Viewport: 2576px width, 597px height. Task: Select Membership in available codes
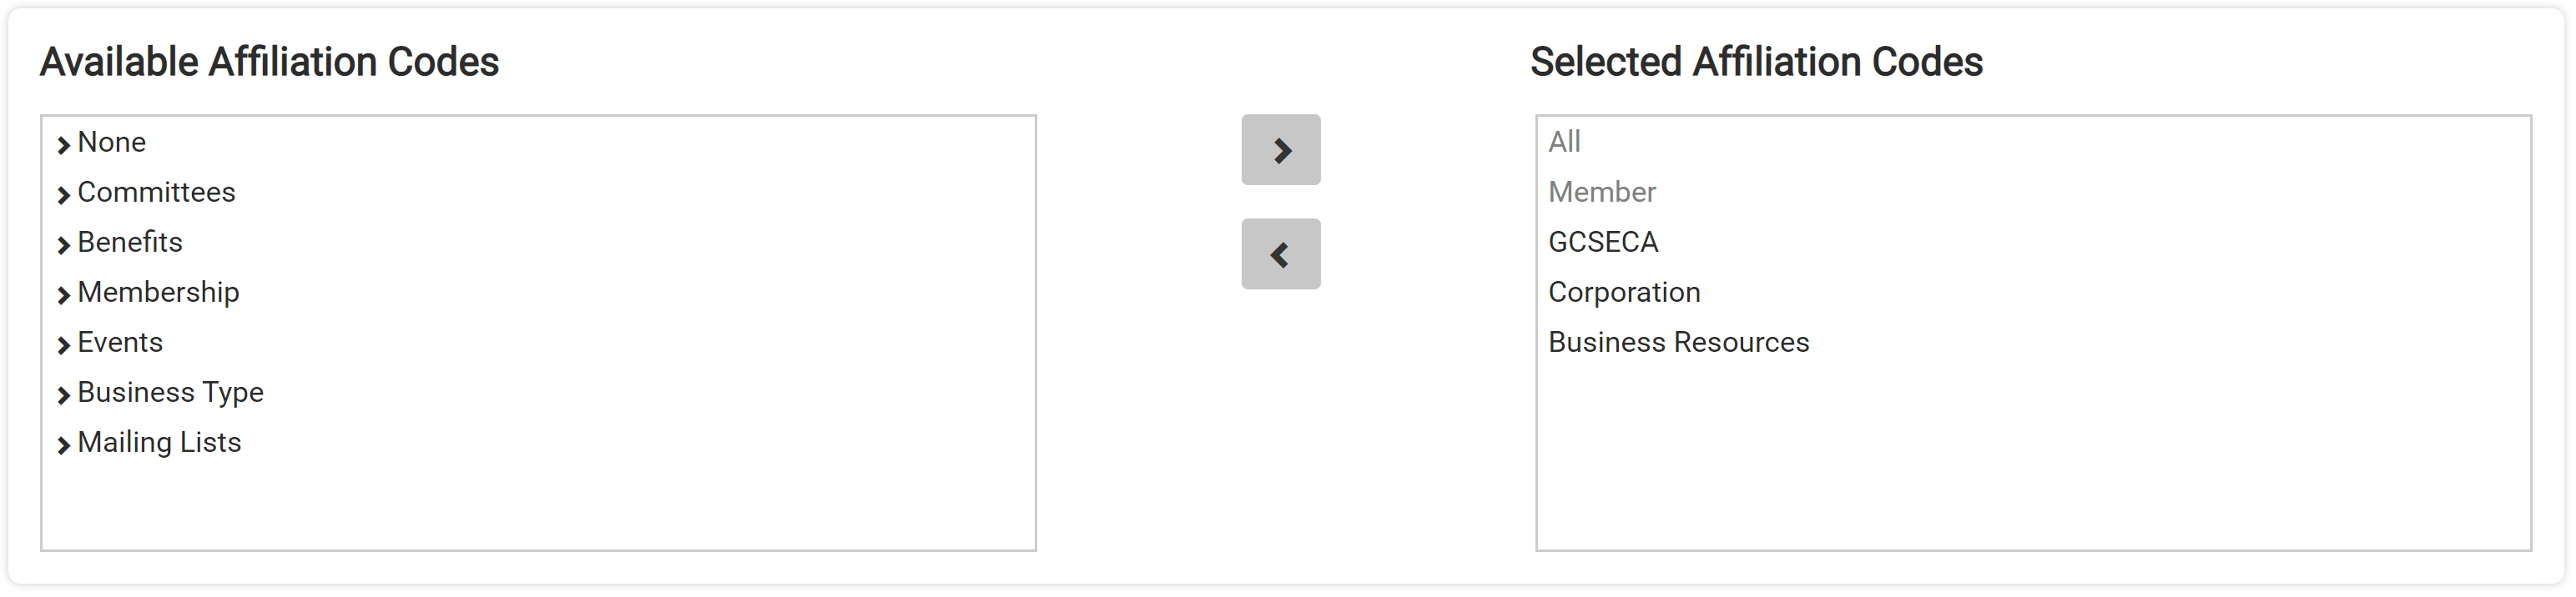pyautogui.click(x=158, y=293)
